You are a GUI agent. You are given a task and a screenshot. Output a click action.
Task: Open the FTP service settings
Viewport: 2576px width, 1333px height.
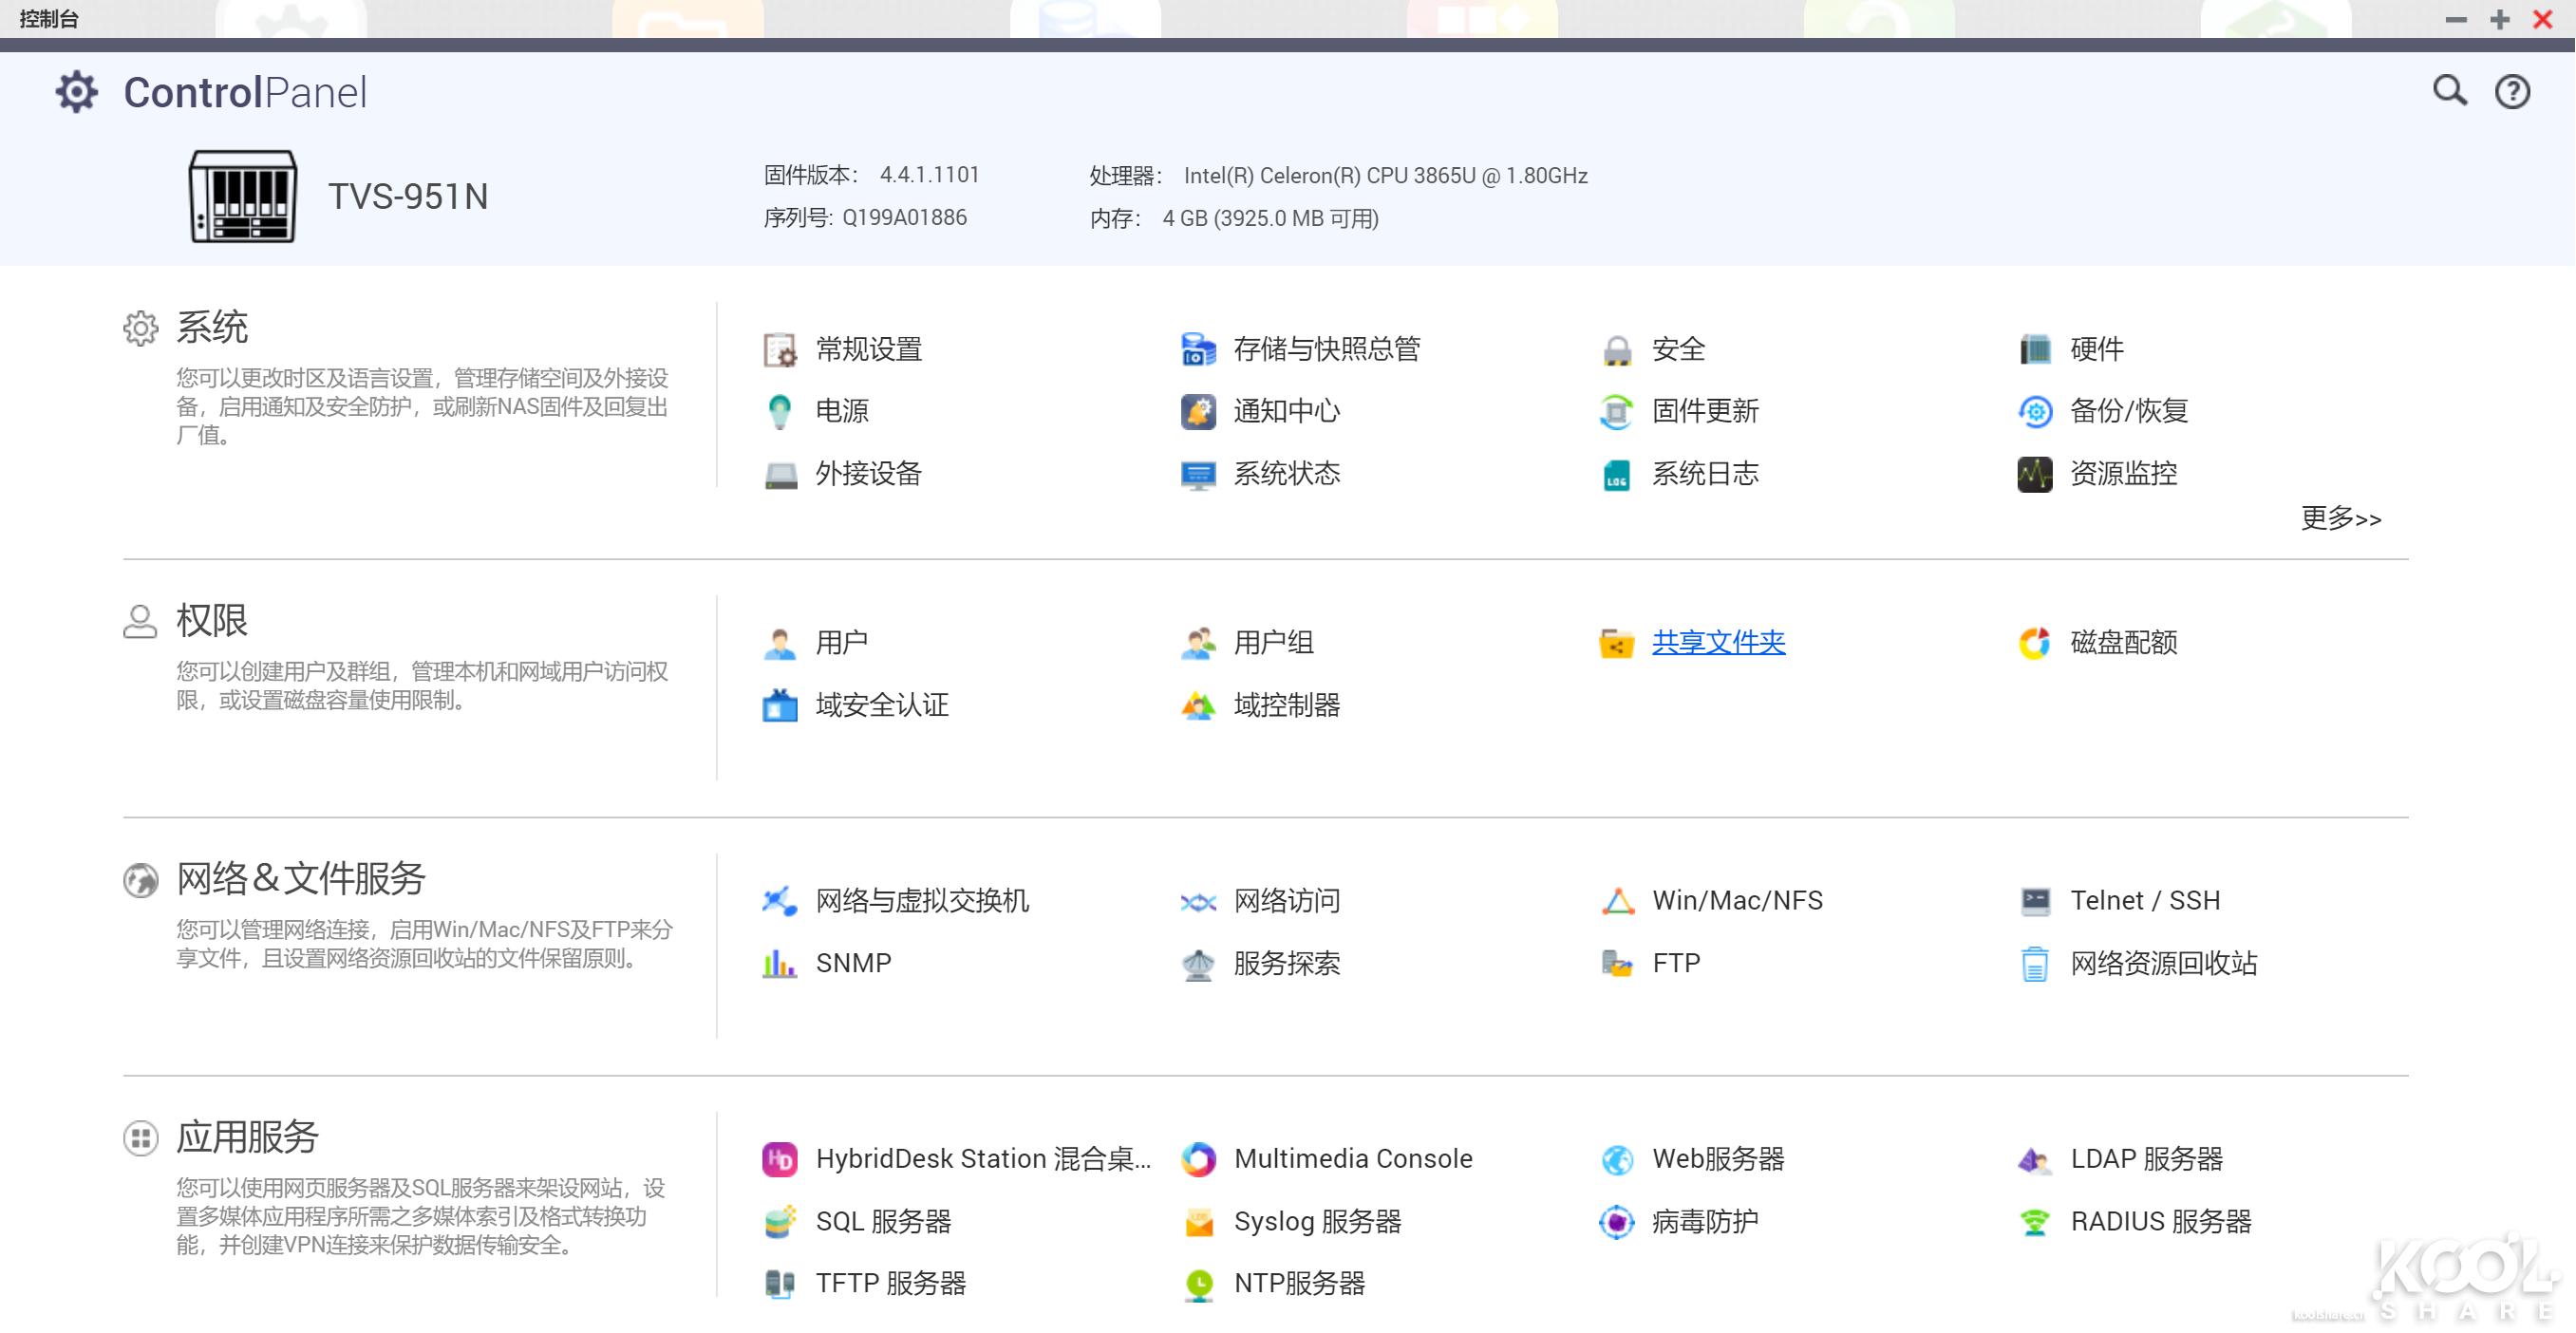pos(1674,962)
